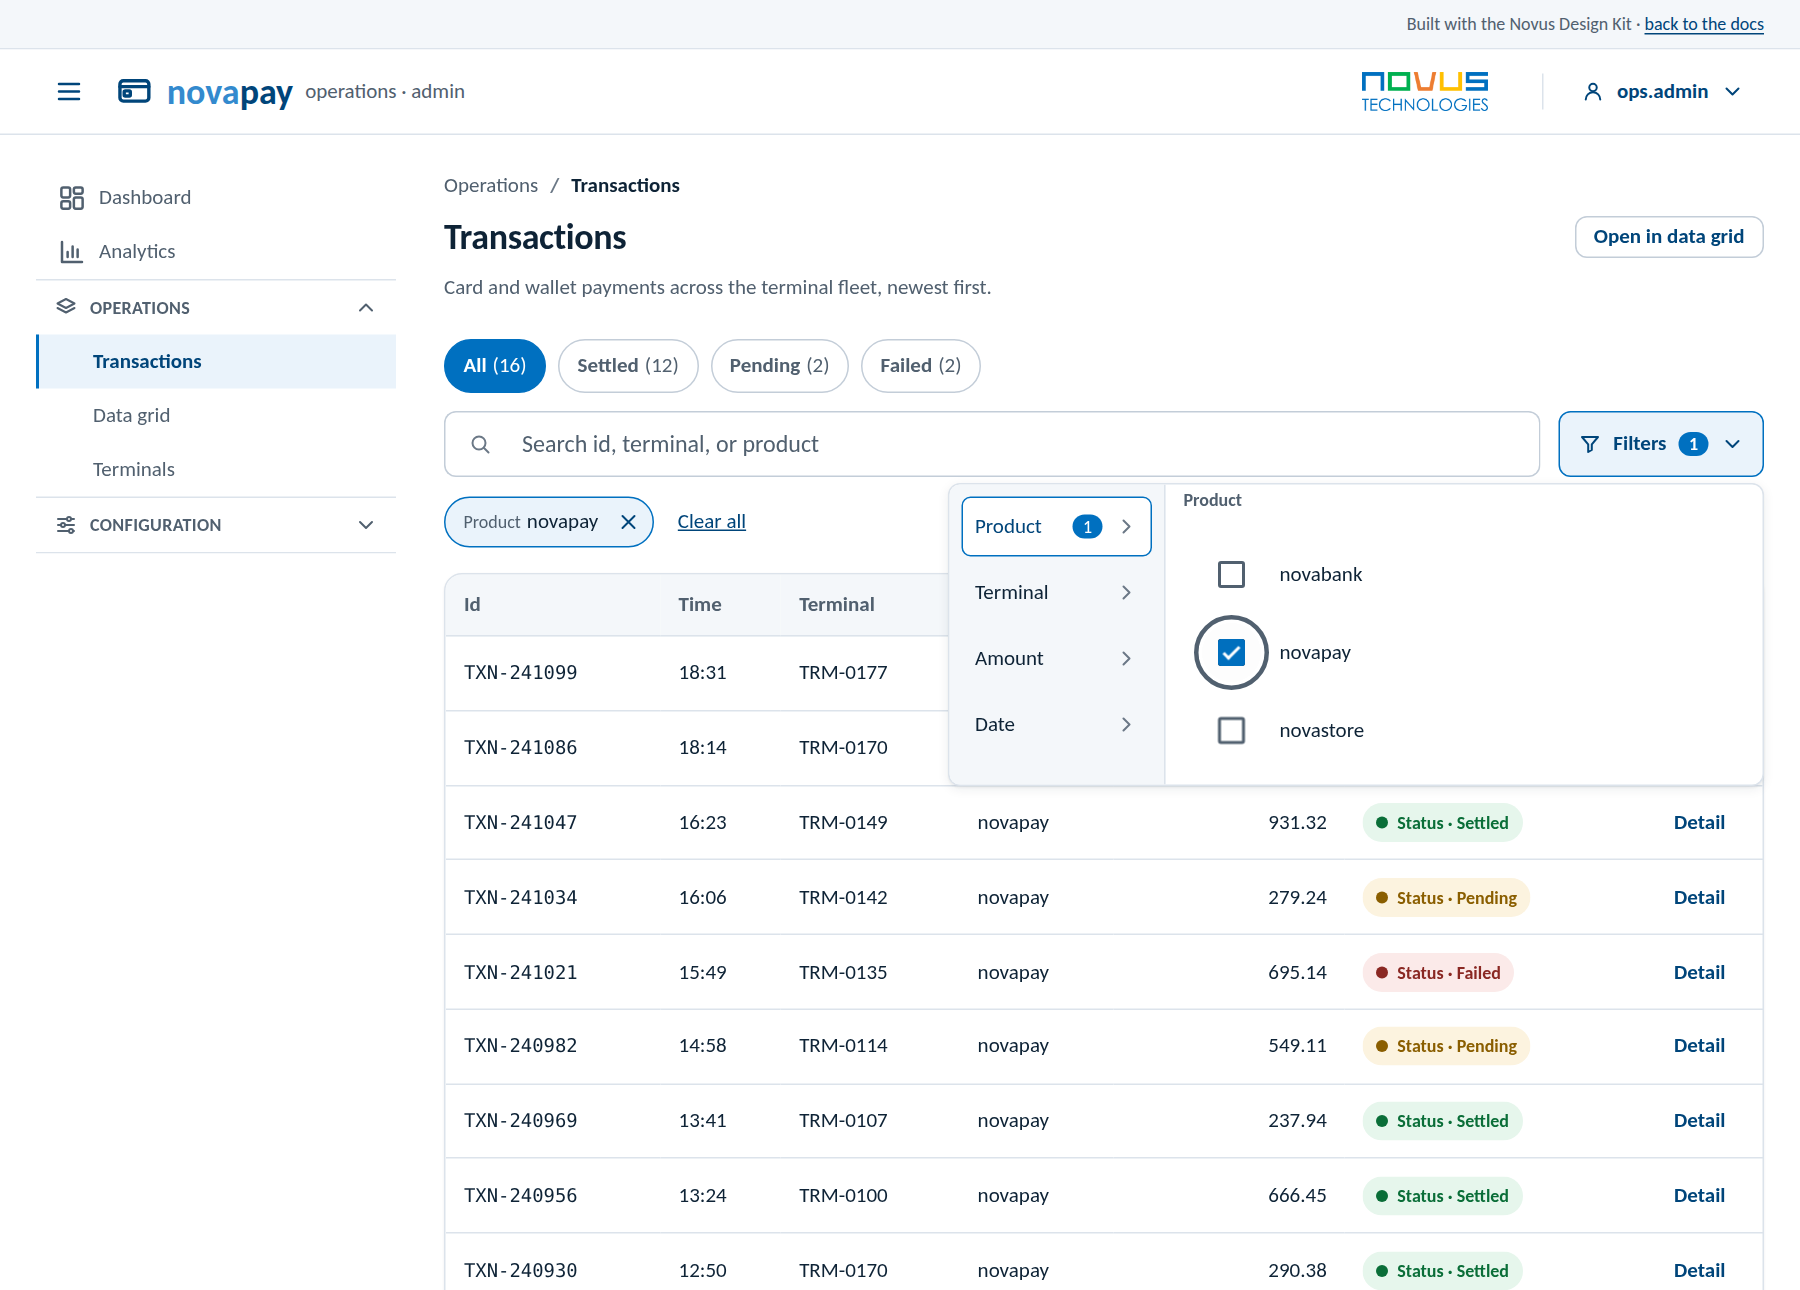1800x1290 pixels.
Task: Click the Novus Technologies logo
Action: (1424, 92)
